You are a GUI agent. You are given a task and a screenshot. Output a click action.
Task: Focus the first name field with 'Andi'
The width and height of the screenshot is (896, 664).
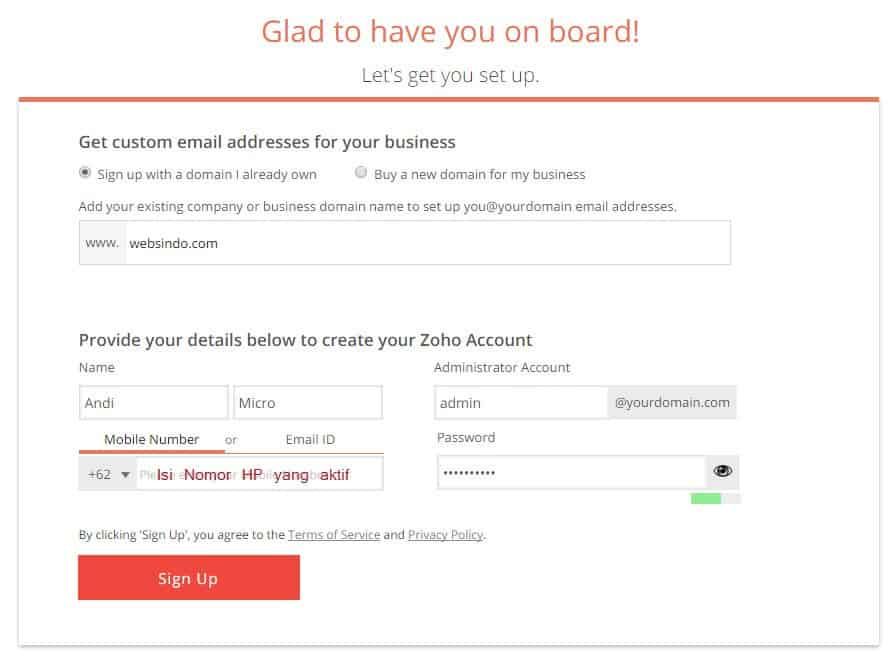click(153, 403)
